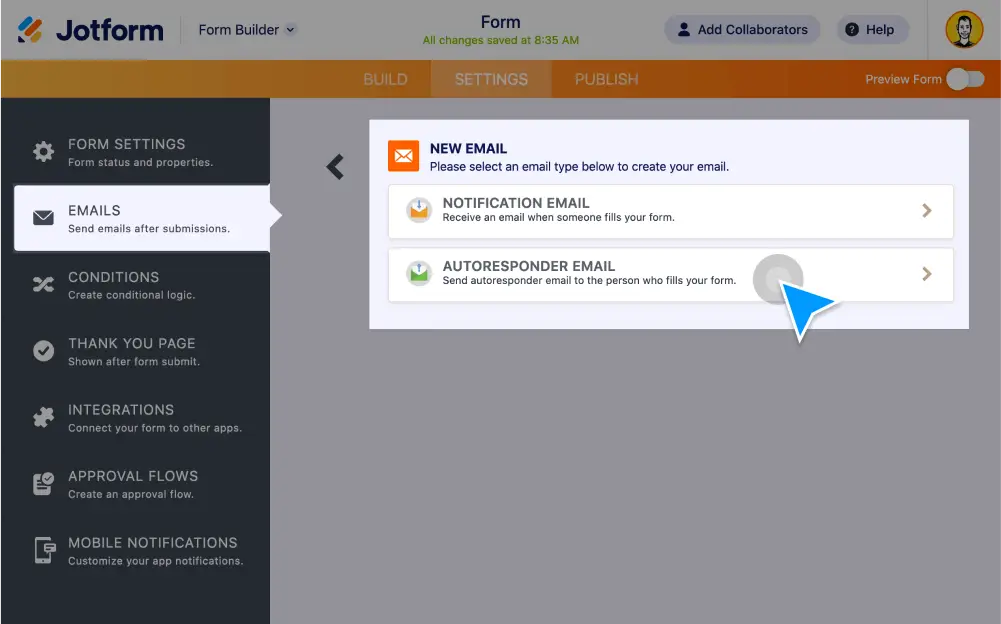The height and width of the screenshot is (624, 1001).
Task: Click the Approval Flows icon
Action: click(x=43, y=484)
